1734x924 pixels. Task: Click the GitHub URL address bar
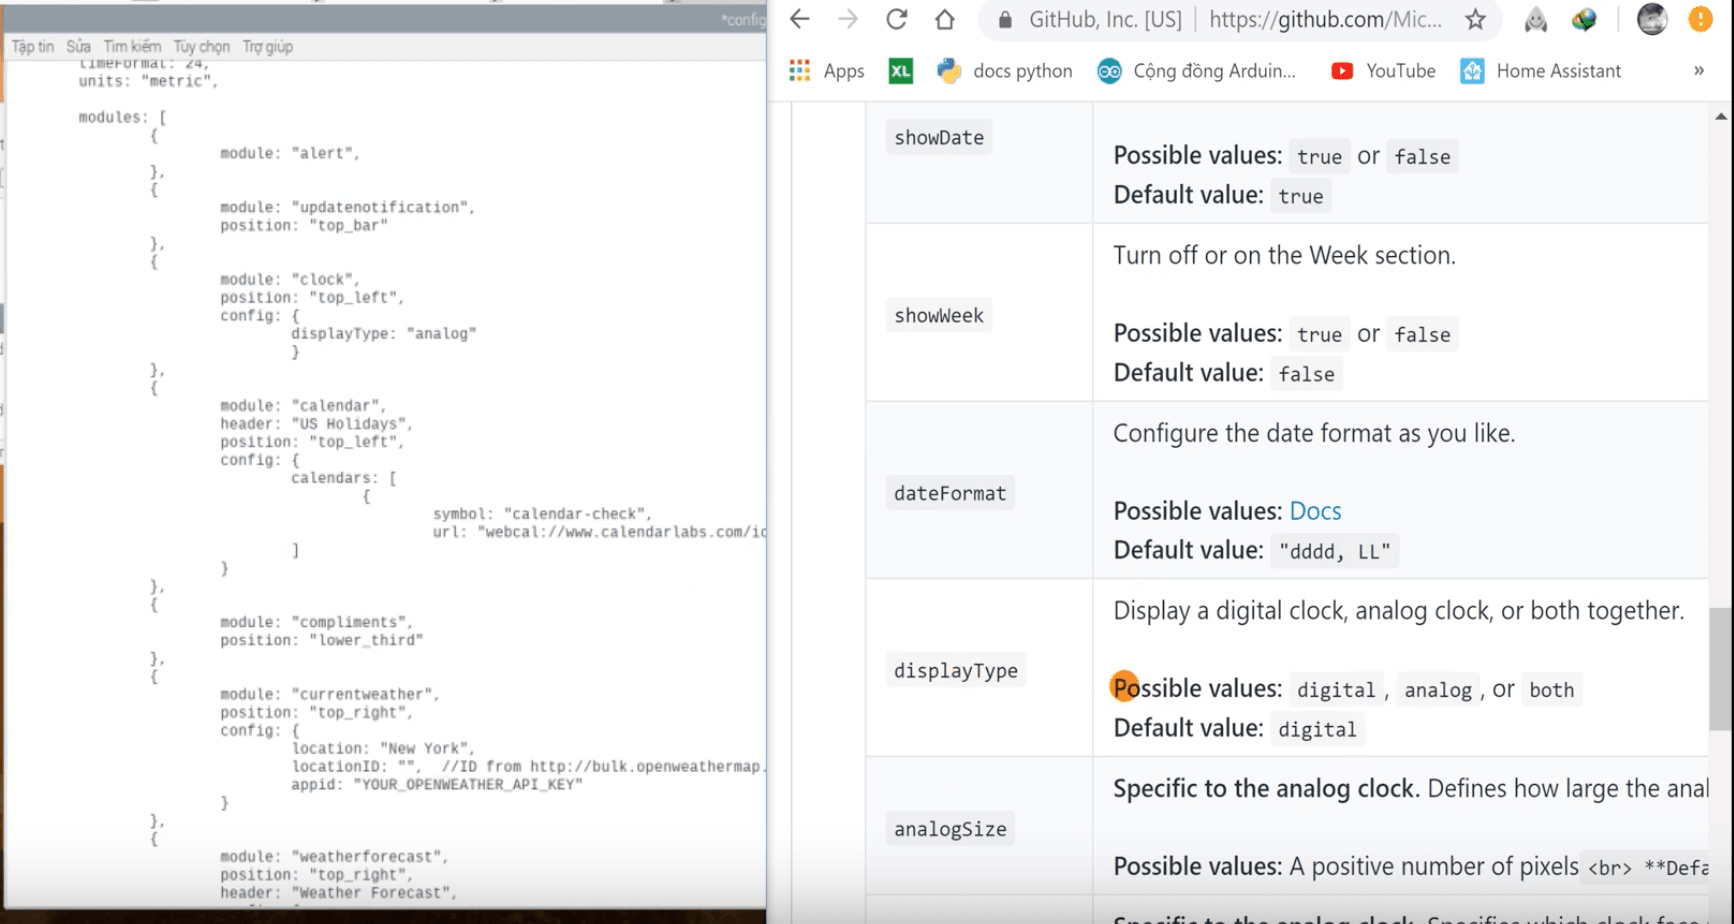pyautogui.click(x=1325, y=20)
